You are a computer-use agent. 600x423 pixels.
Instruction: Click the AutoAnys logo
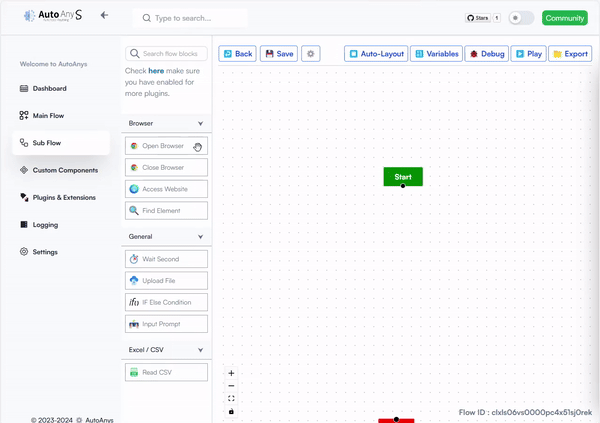[x=53, y=15]
